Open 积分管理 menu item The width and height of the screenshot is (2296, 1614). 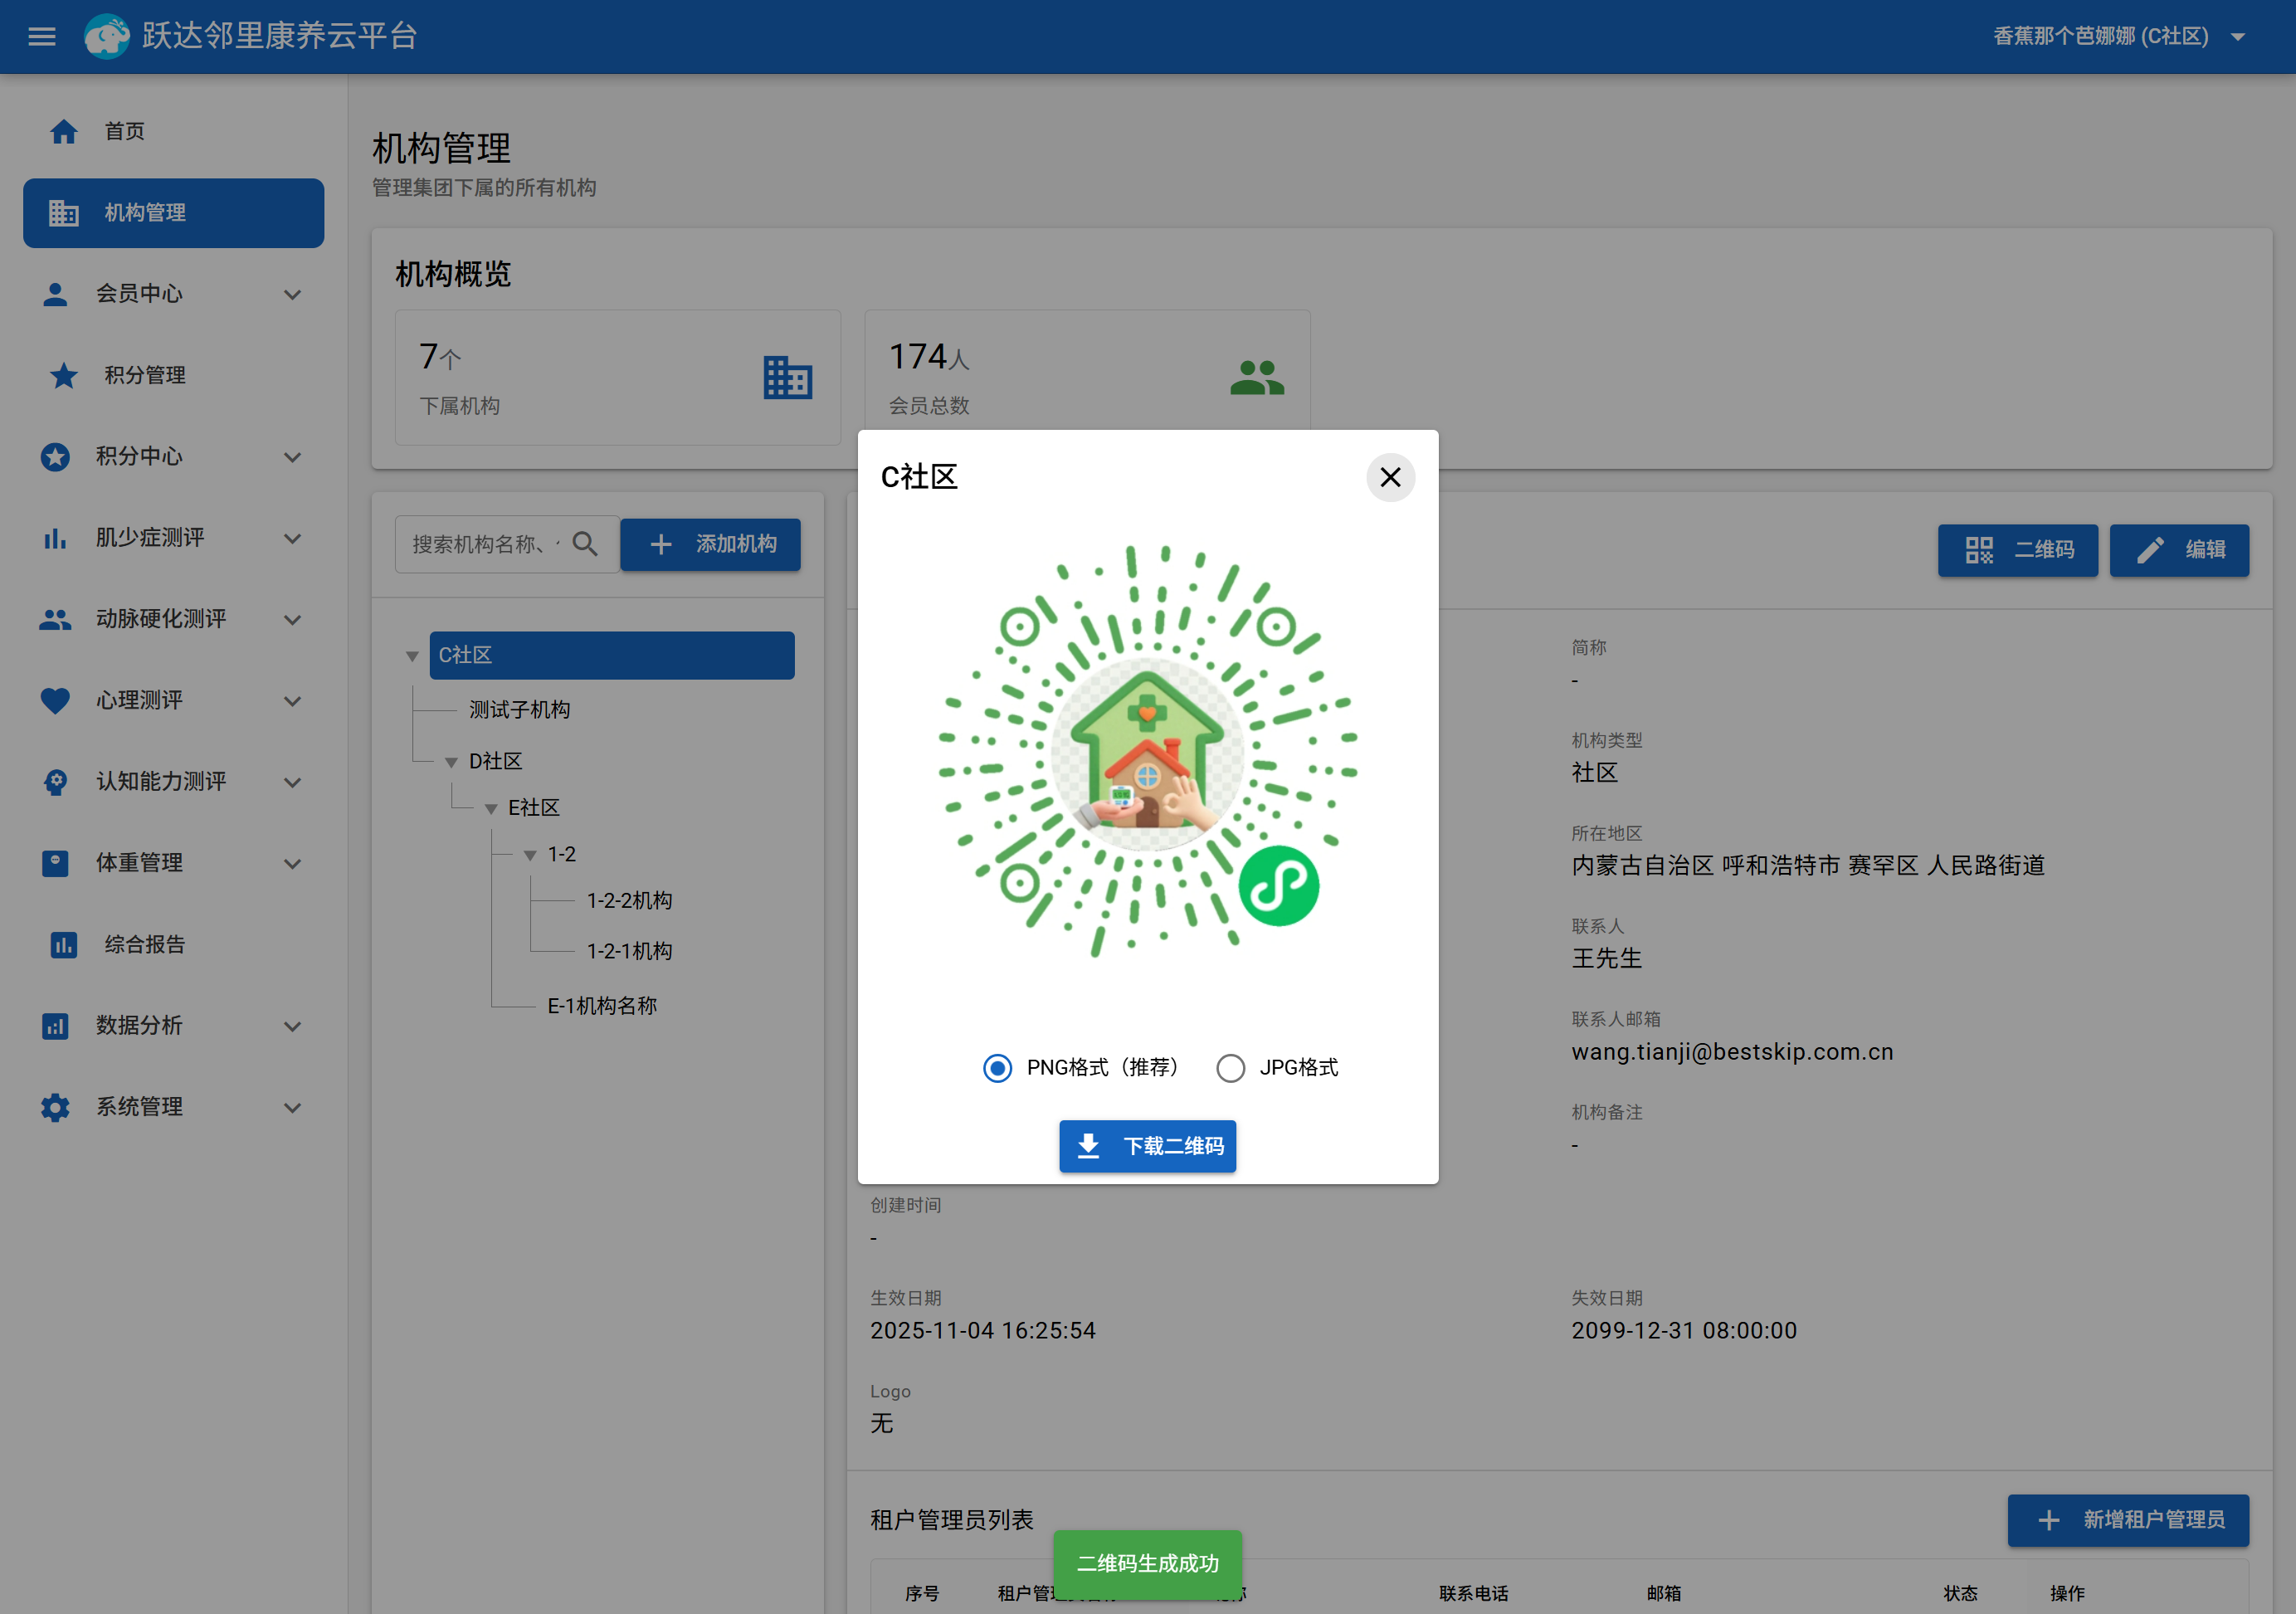pos(174,376)
